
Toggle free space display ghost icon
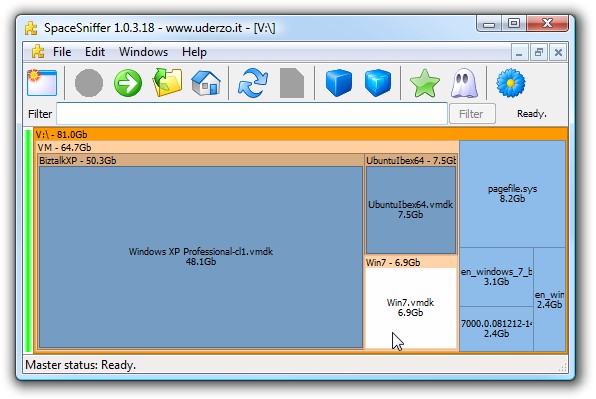(x=464, y=83)
